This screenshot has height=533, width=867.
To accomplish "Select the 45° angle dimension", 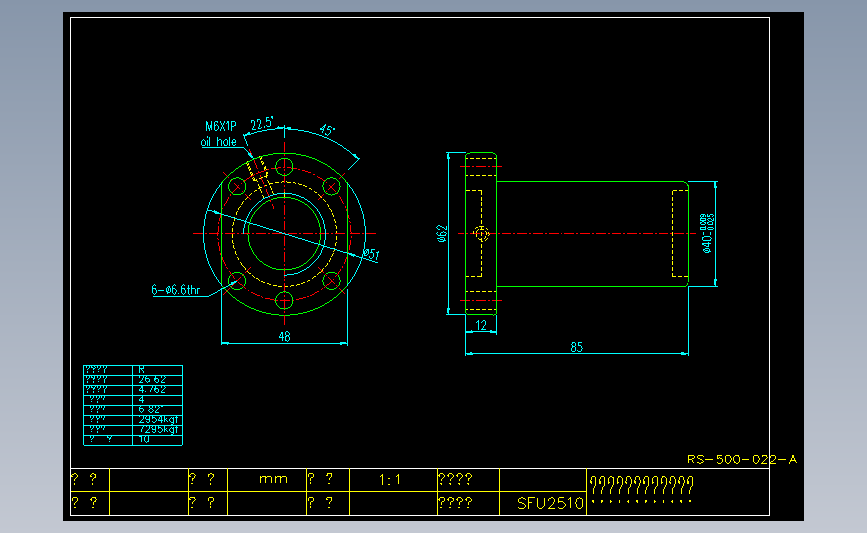I will click(x=327, y=130).
